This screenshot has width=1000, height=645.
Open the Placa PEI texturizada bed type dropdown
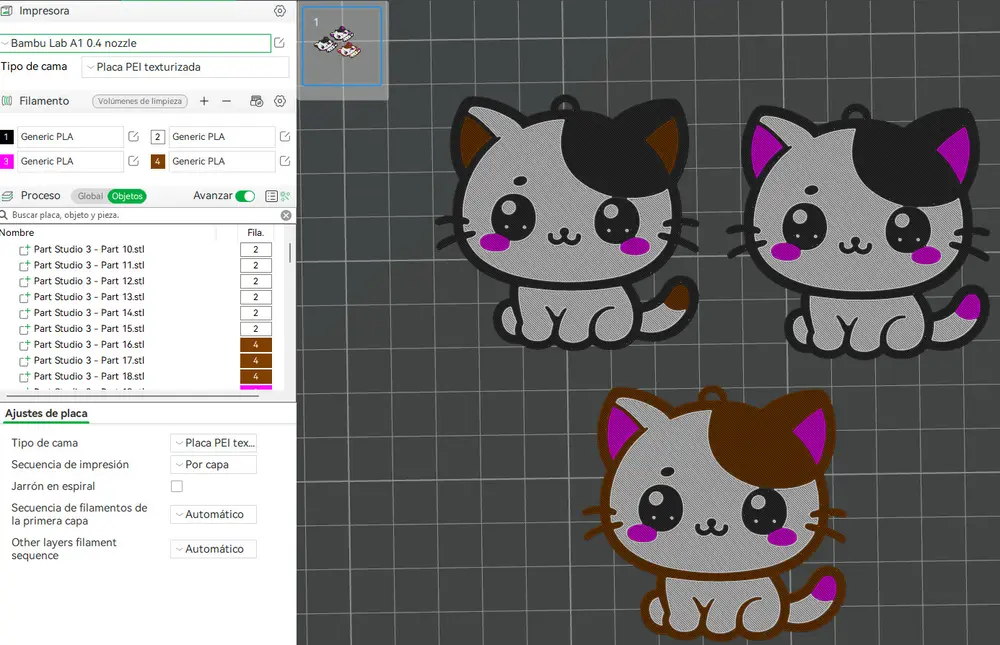pyautogui.click(x=185, y=67)
